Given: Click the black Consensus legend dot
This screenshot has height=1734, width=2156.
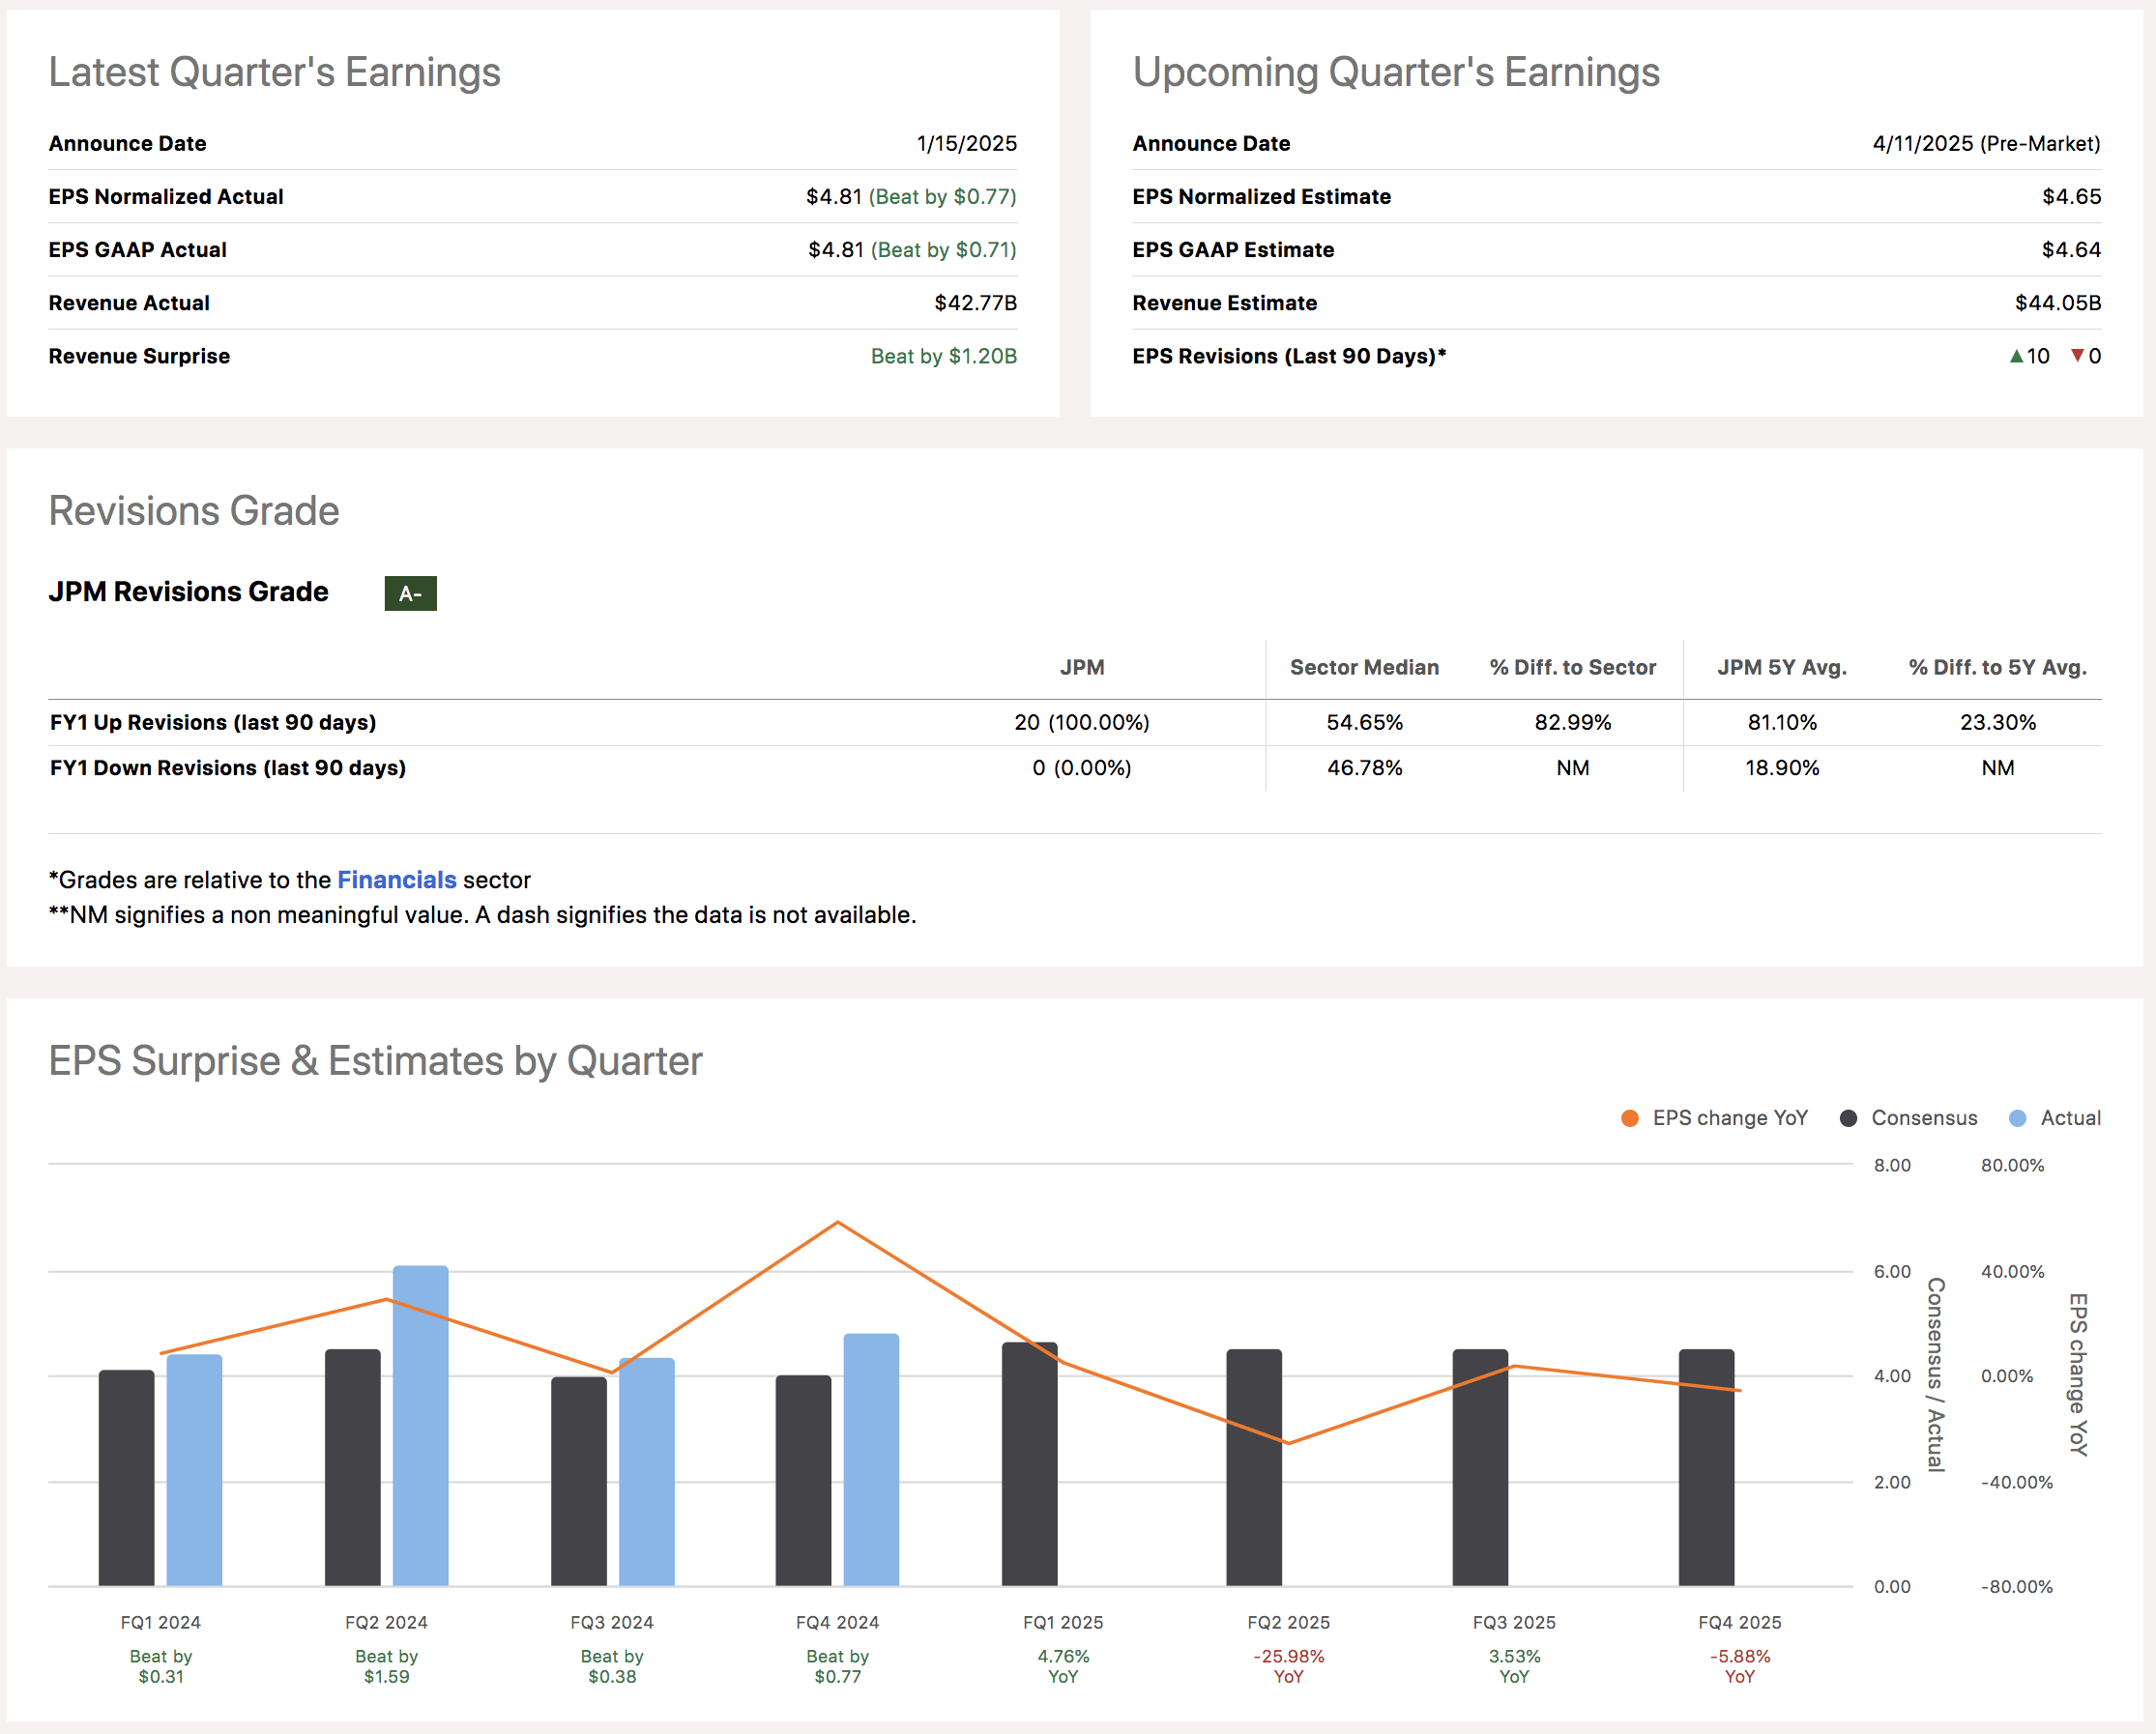Looking at the screenshot, I should [x=1847, y=1118].
